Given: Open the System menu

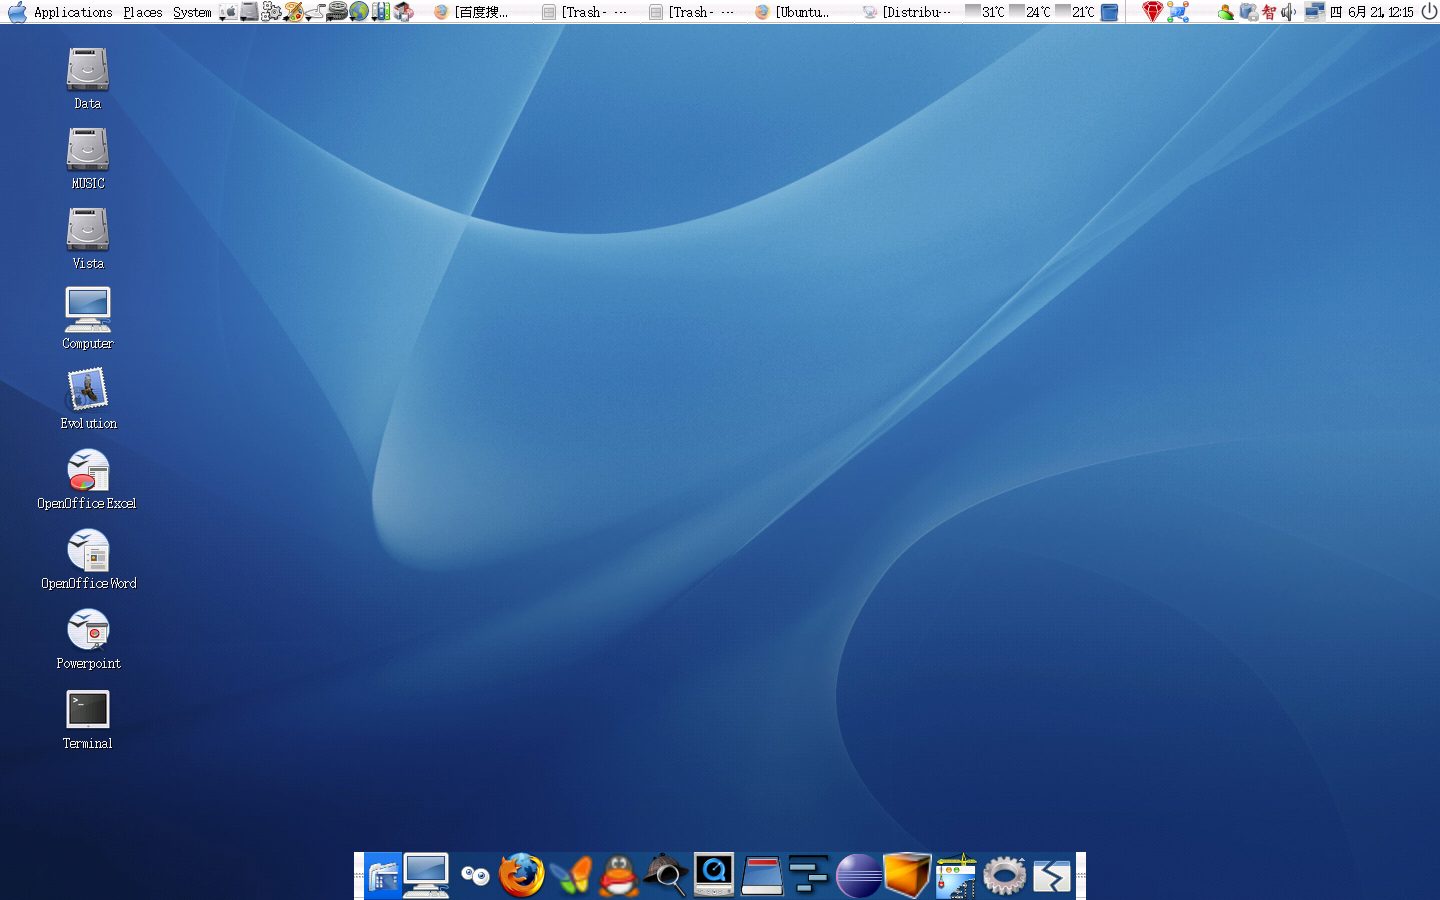Looking at the screenshot, I should tap(192, 12).
